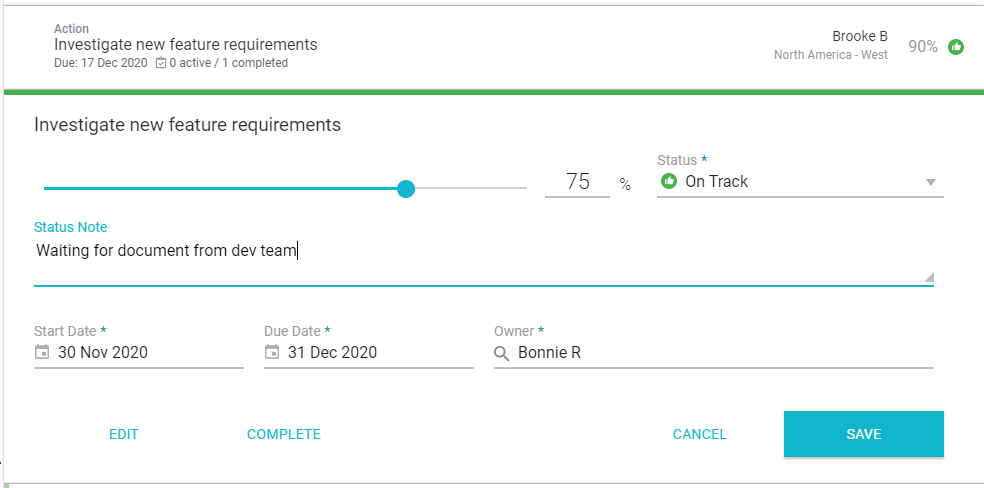Click the Start Date calendar icon

click(42, 352)
